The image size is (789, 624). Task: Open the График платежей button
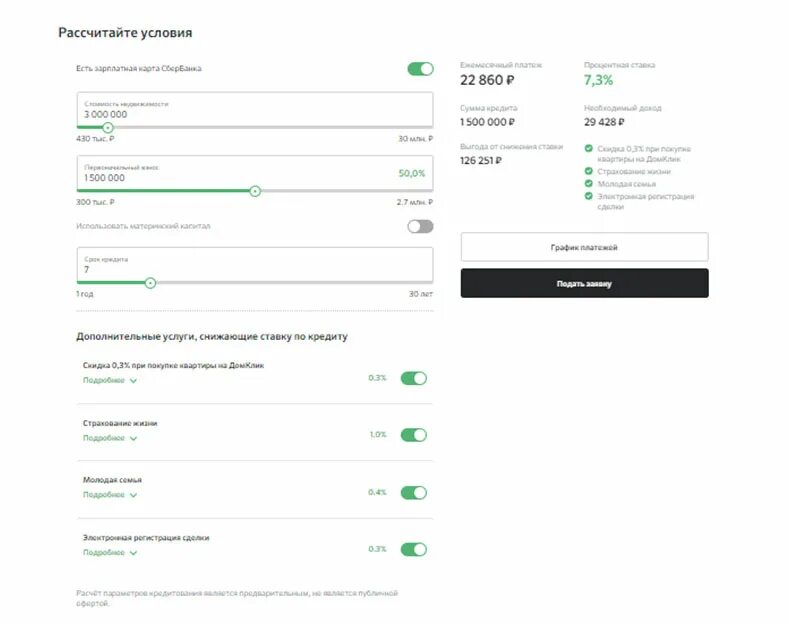584,247
